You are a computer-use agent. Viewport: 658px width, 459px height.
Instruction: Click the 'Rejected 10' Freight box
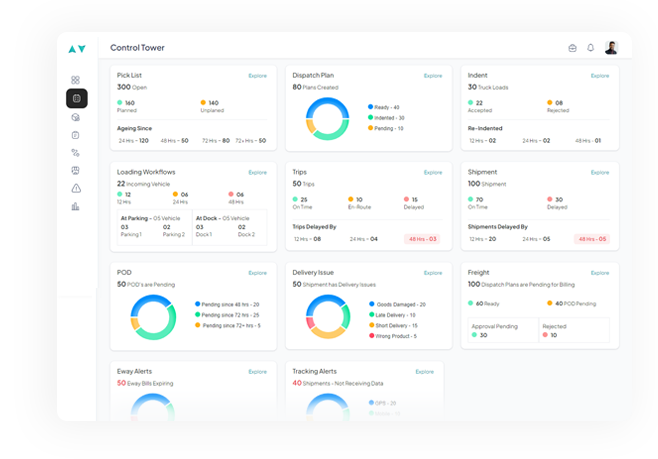(574, 330)
